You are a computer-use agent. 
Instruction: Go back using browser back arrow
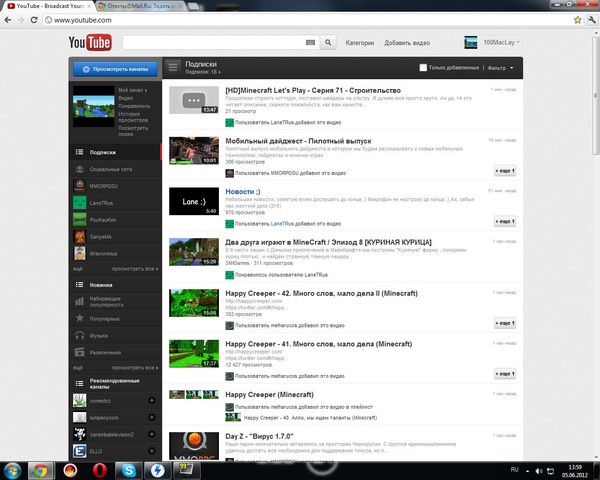(8, 20)
